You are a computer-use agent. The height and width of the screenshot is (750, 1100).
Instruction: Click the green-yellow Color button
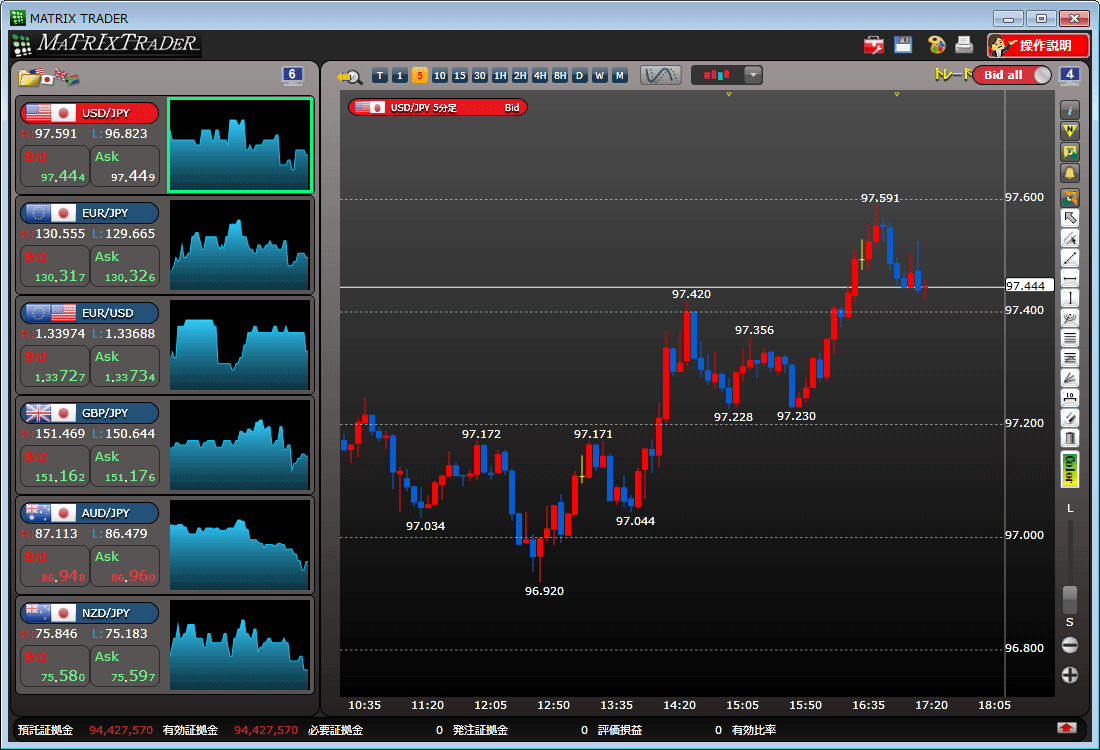[1069, 469]
